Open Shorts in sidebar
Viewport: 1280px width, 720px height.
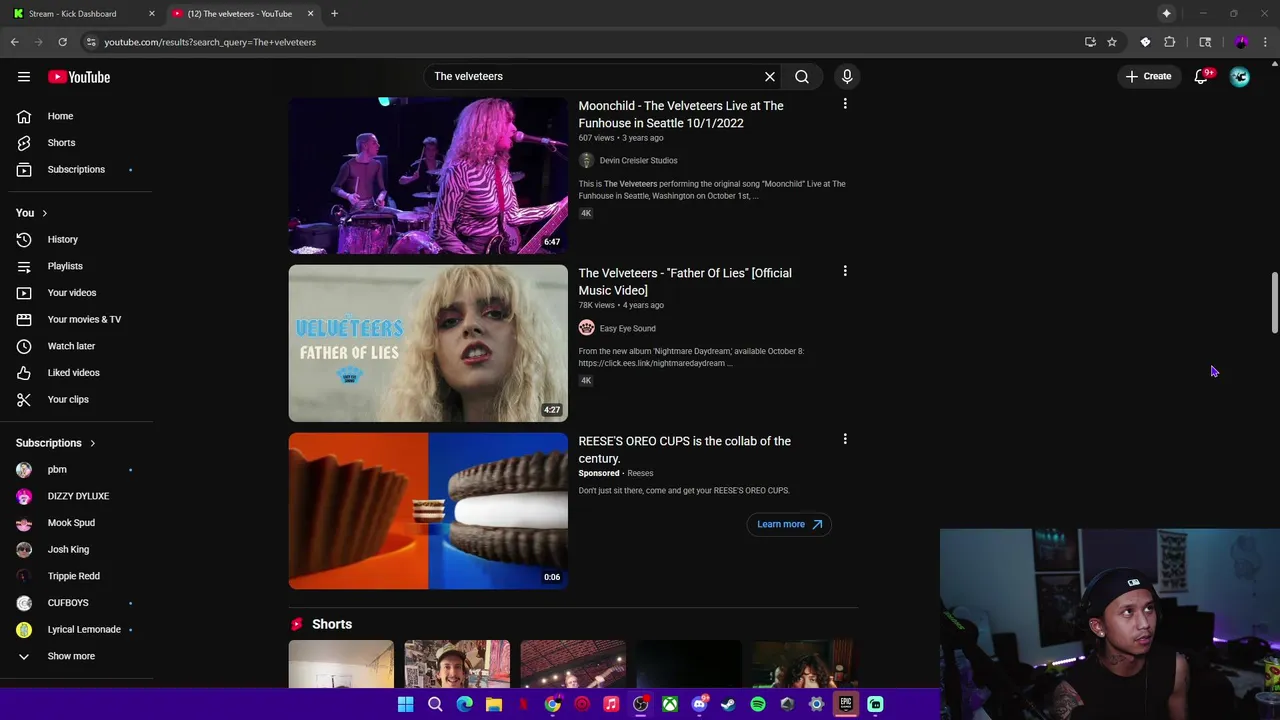click(x=76, y=143)
